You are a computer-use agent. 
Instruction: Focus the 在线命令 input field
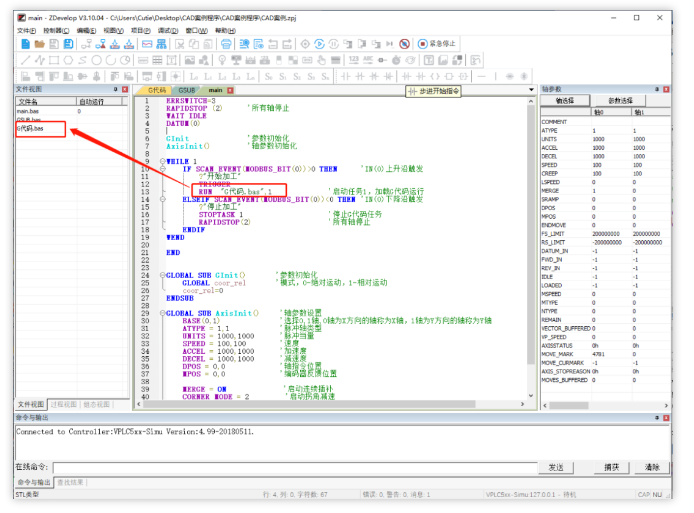(x=295, y=467)
